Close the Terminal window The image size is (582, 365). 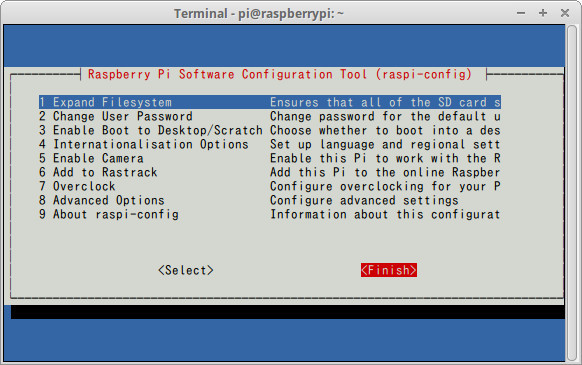tap(565, 13)
